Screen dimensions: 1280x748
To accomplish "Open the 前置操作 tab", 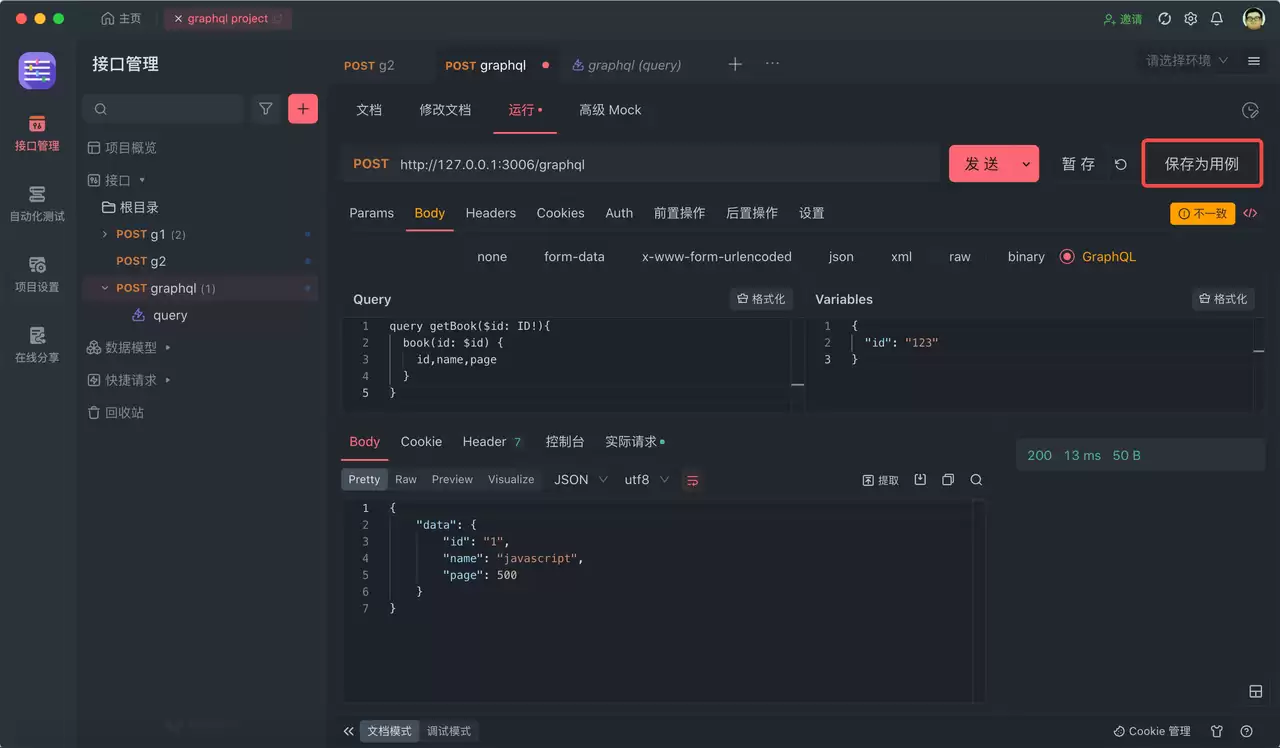I will click(x=679, y=213).
